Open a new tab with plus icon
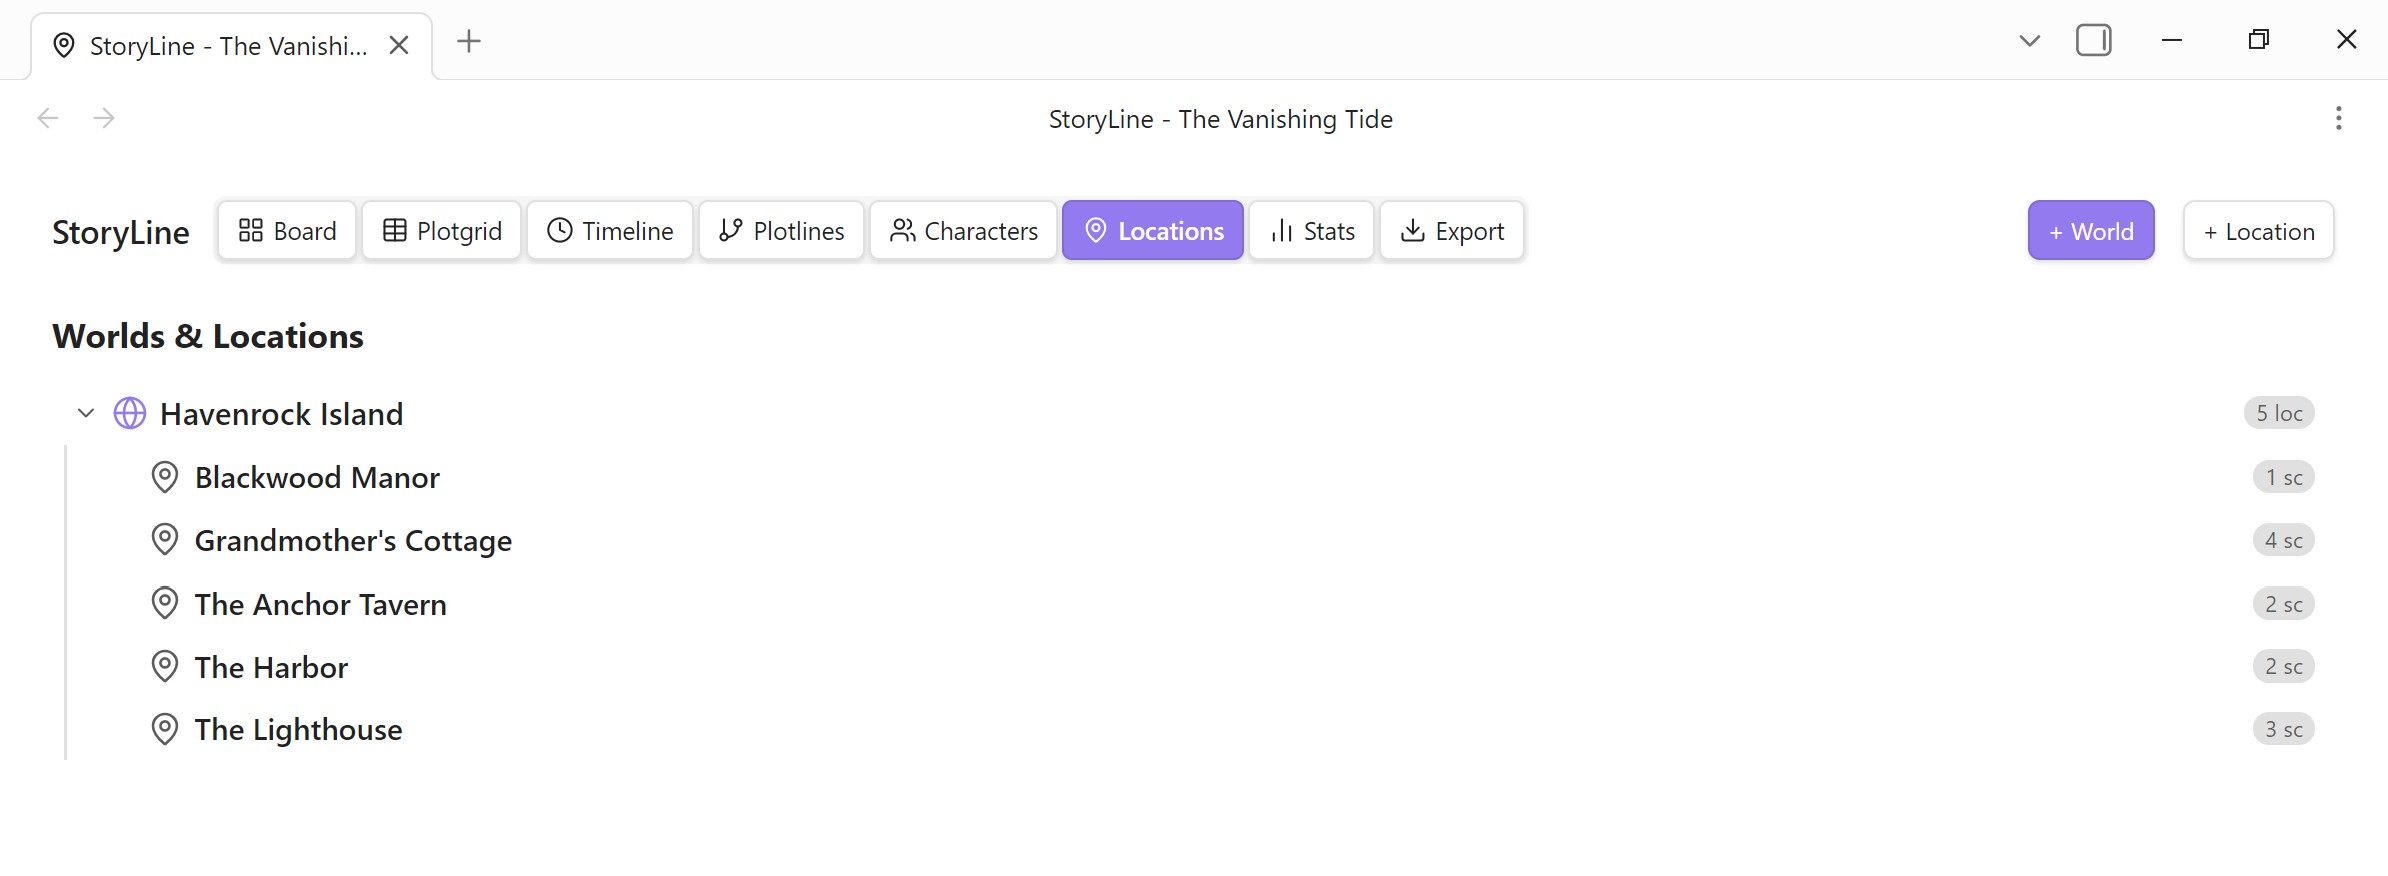 pos(468,41)
